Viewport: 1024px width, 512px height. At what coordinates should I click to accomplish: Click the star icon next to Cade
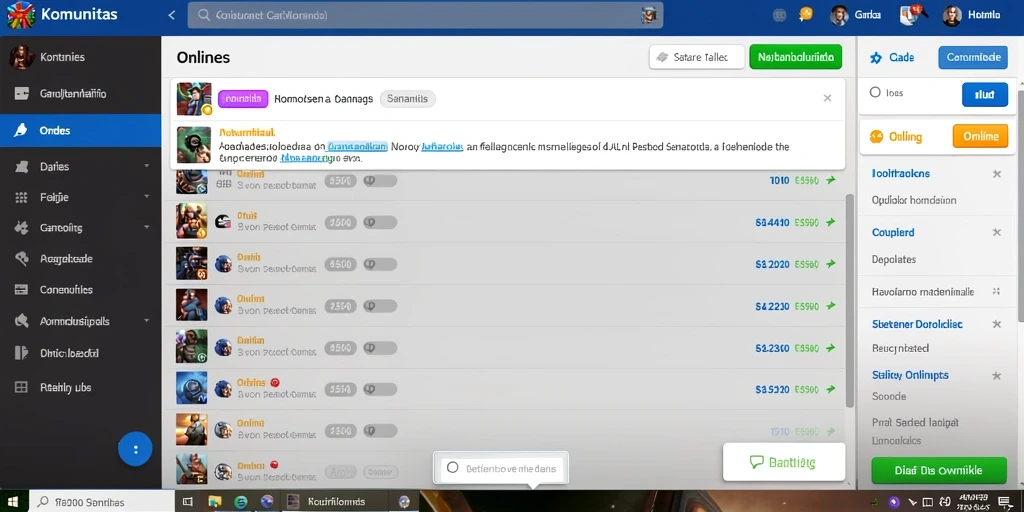point(876,58)
